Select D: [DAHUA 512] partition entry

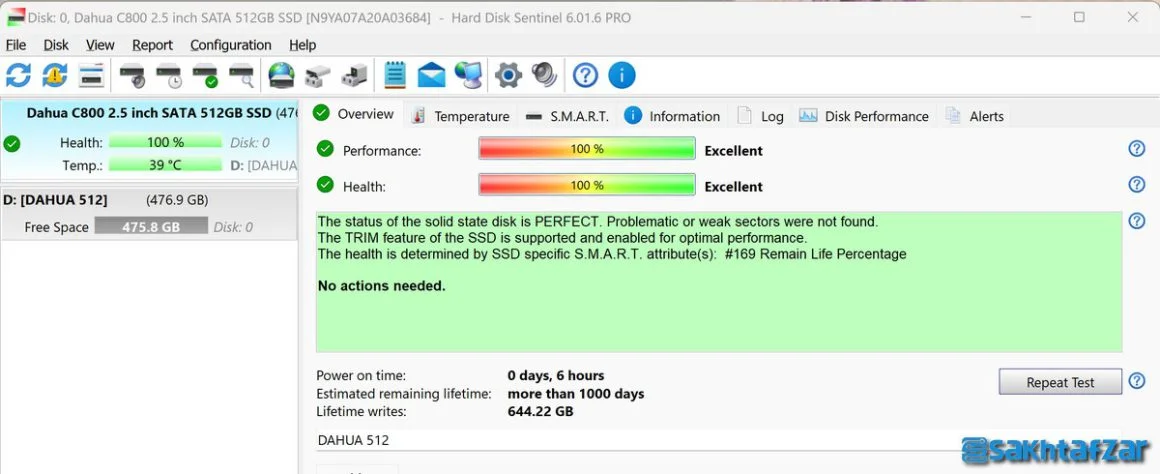(149, 200)
